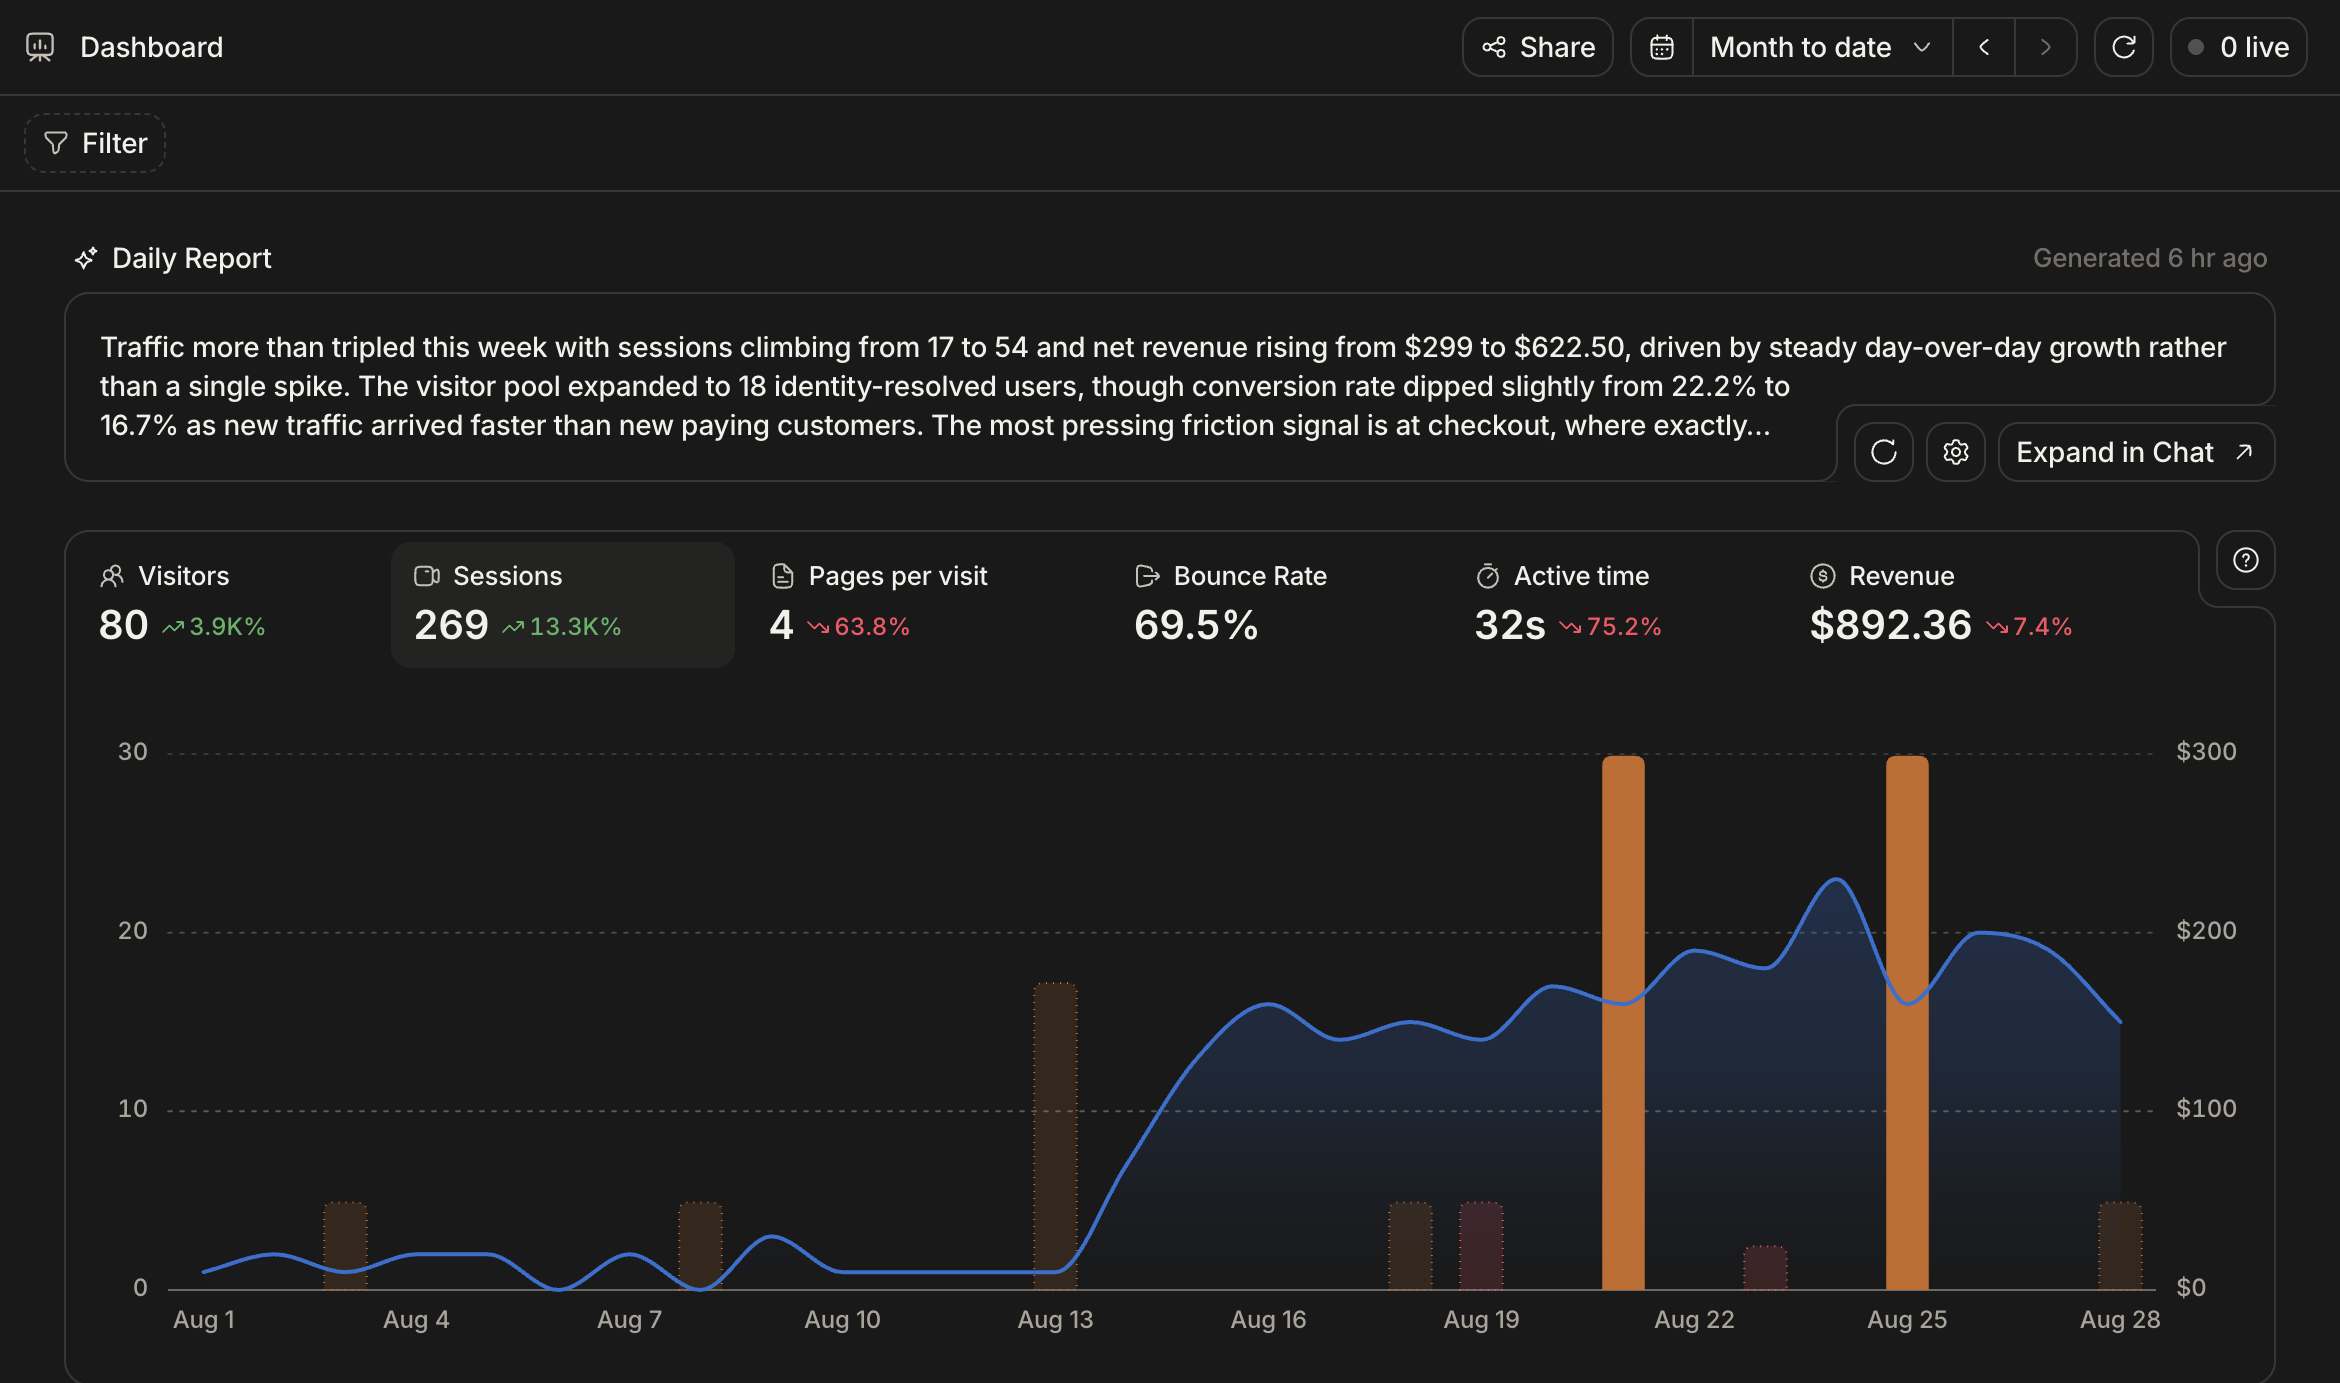Go to the previous date period
This screenshot has height=1383, width=2340.
pyautogui.click(x=1984, y=47)
